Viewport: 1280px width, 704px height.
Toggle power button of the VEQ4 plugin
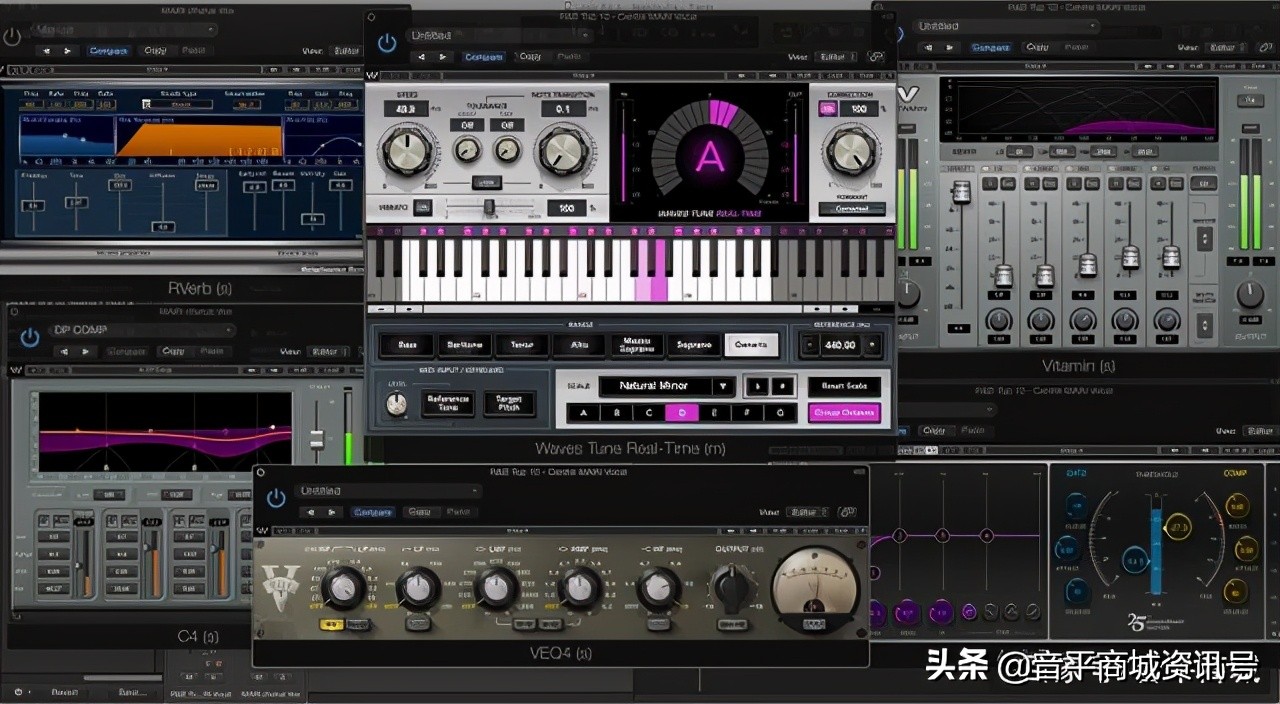tap(276, 498)
